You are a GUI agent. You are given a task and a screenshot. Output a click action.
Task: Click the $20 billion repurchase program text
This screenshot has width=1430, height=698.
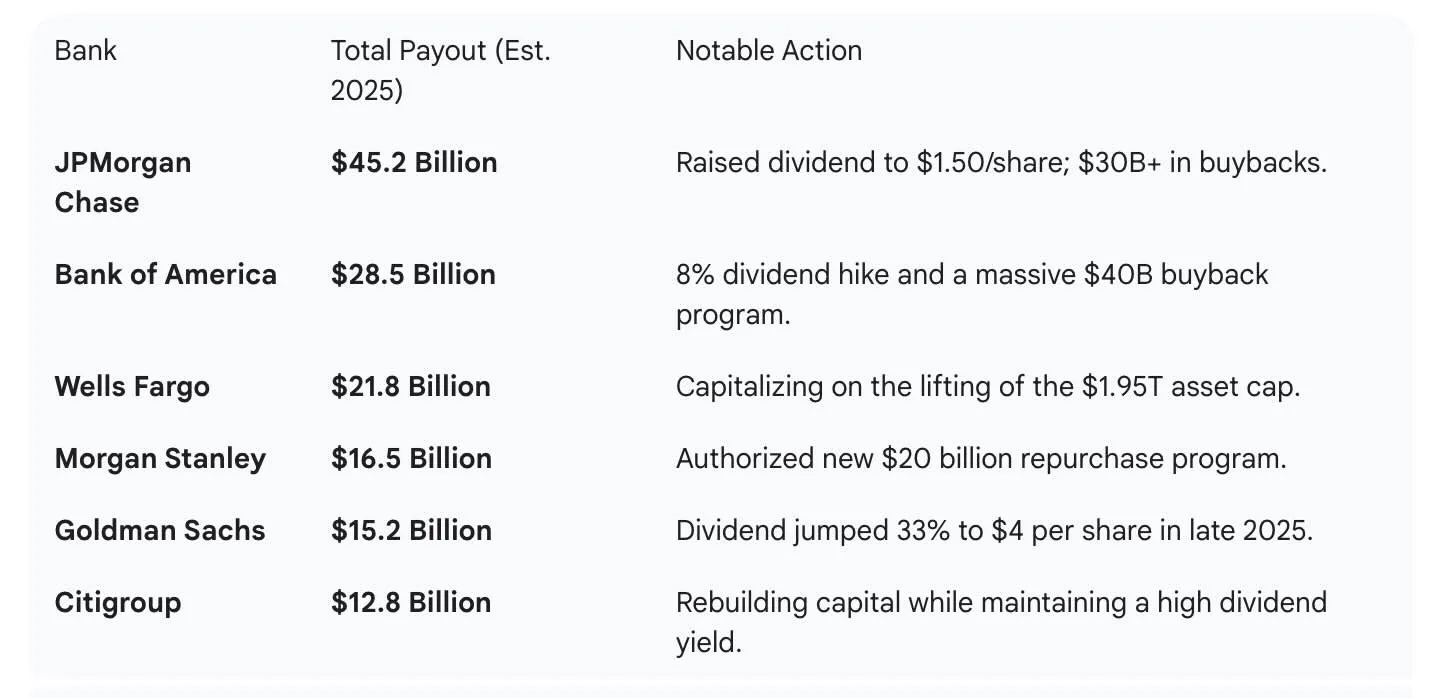980,459
